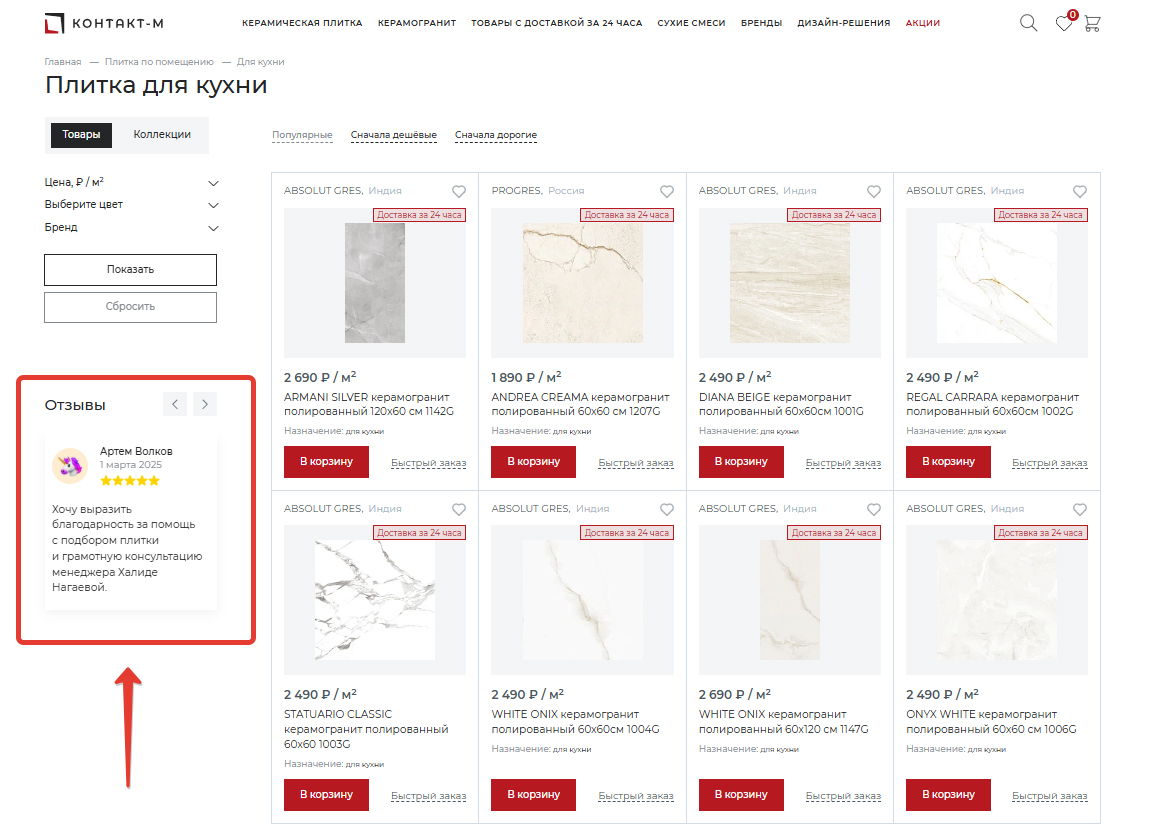Quick order REGAL CARRARA via Быстрый заказ
The height and width of the screenshot is (824, 1175).
pos(1050,463)
